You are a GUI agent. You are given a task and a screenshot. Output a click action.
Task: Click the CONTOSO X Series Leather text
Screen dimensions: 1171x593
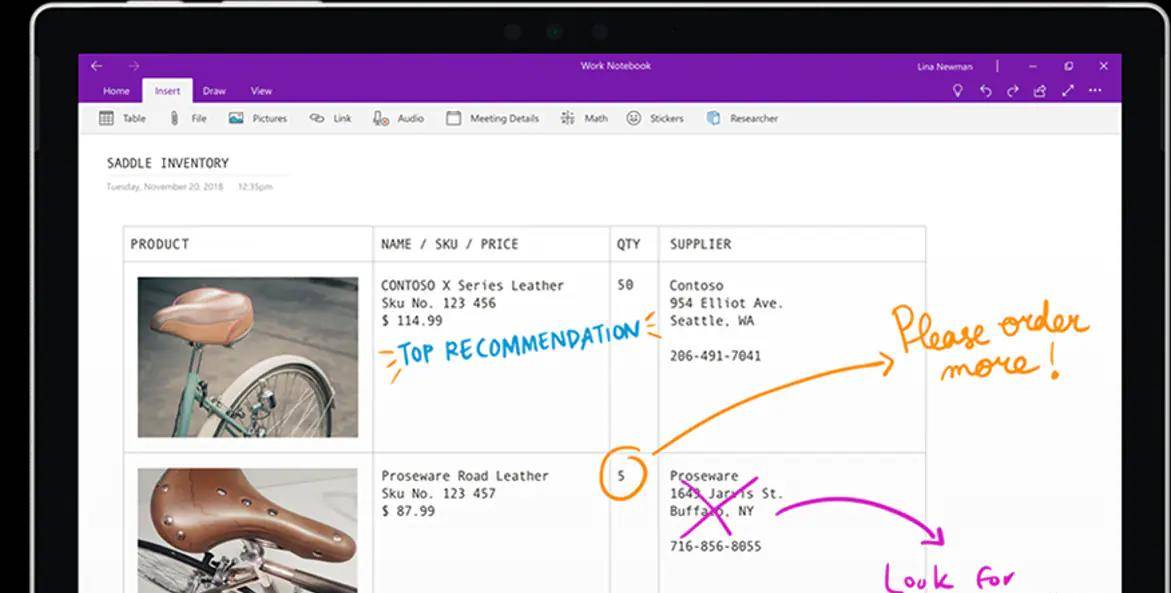(x=472, y=285)
